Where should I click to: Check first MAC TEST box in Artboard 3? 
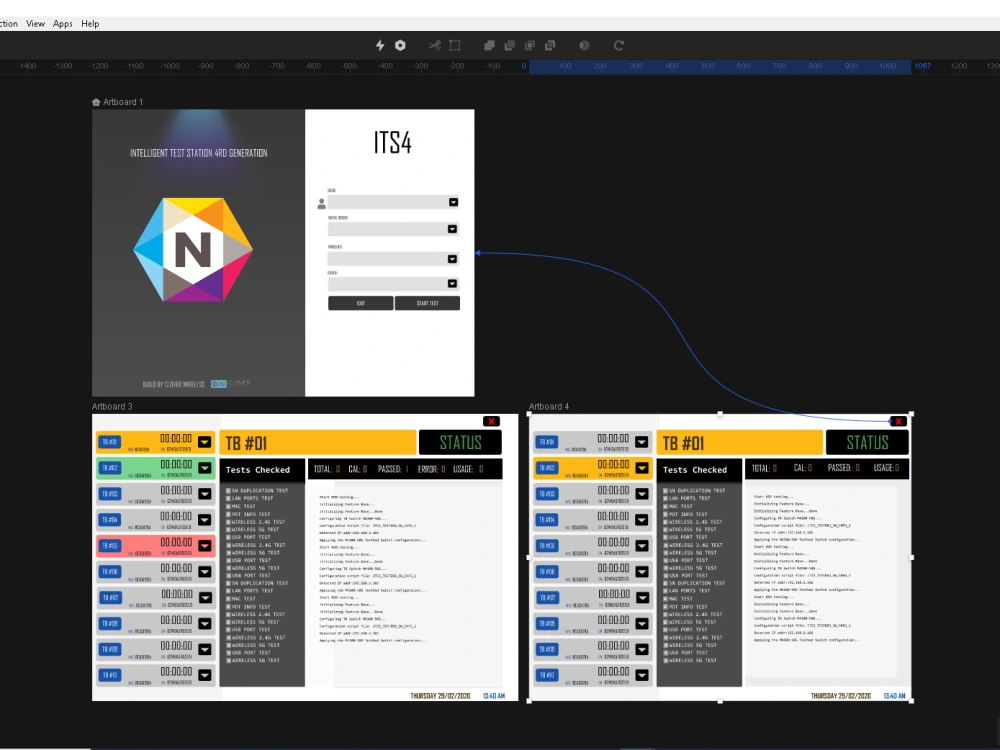pyautogui.click(x=228, y=506)
